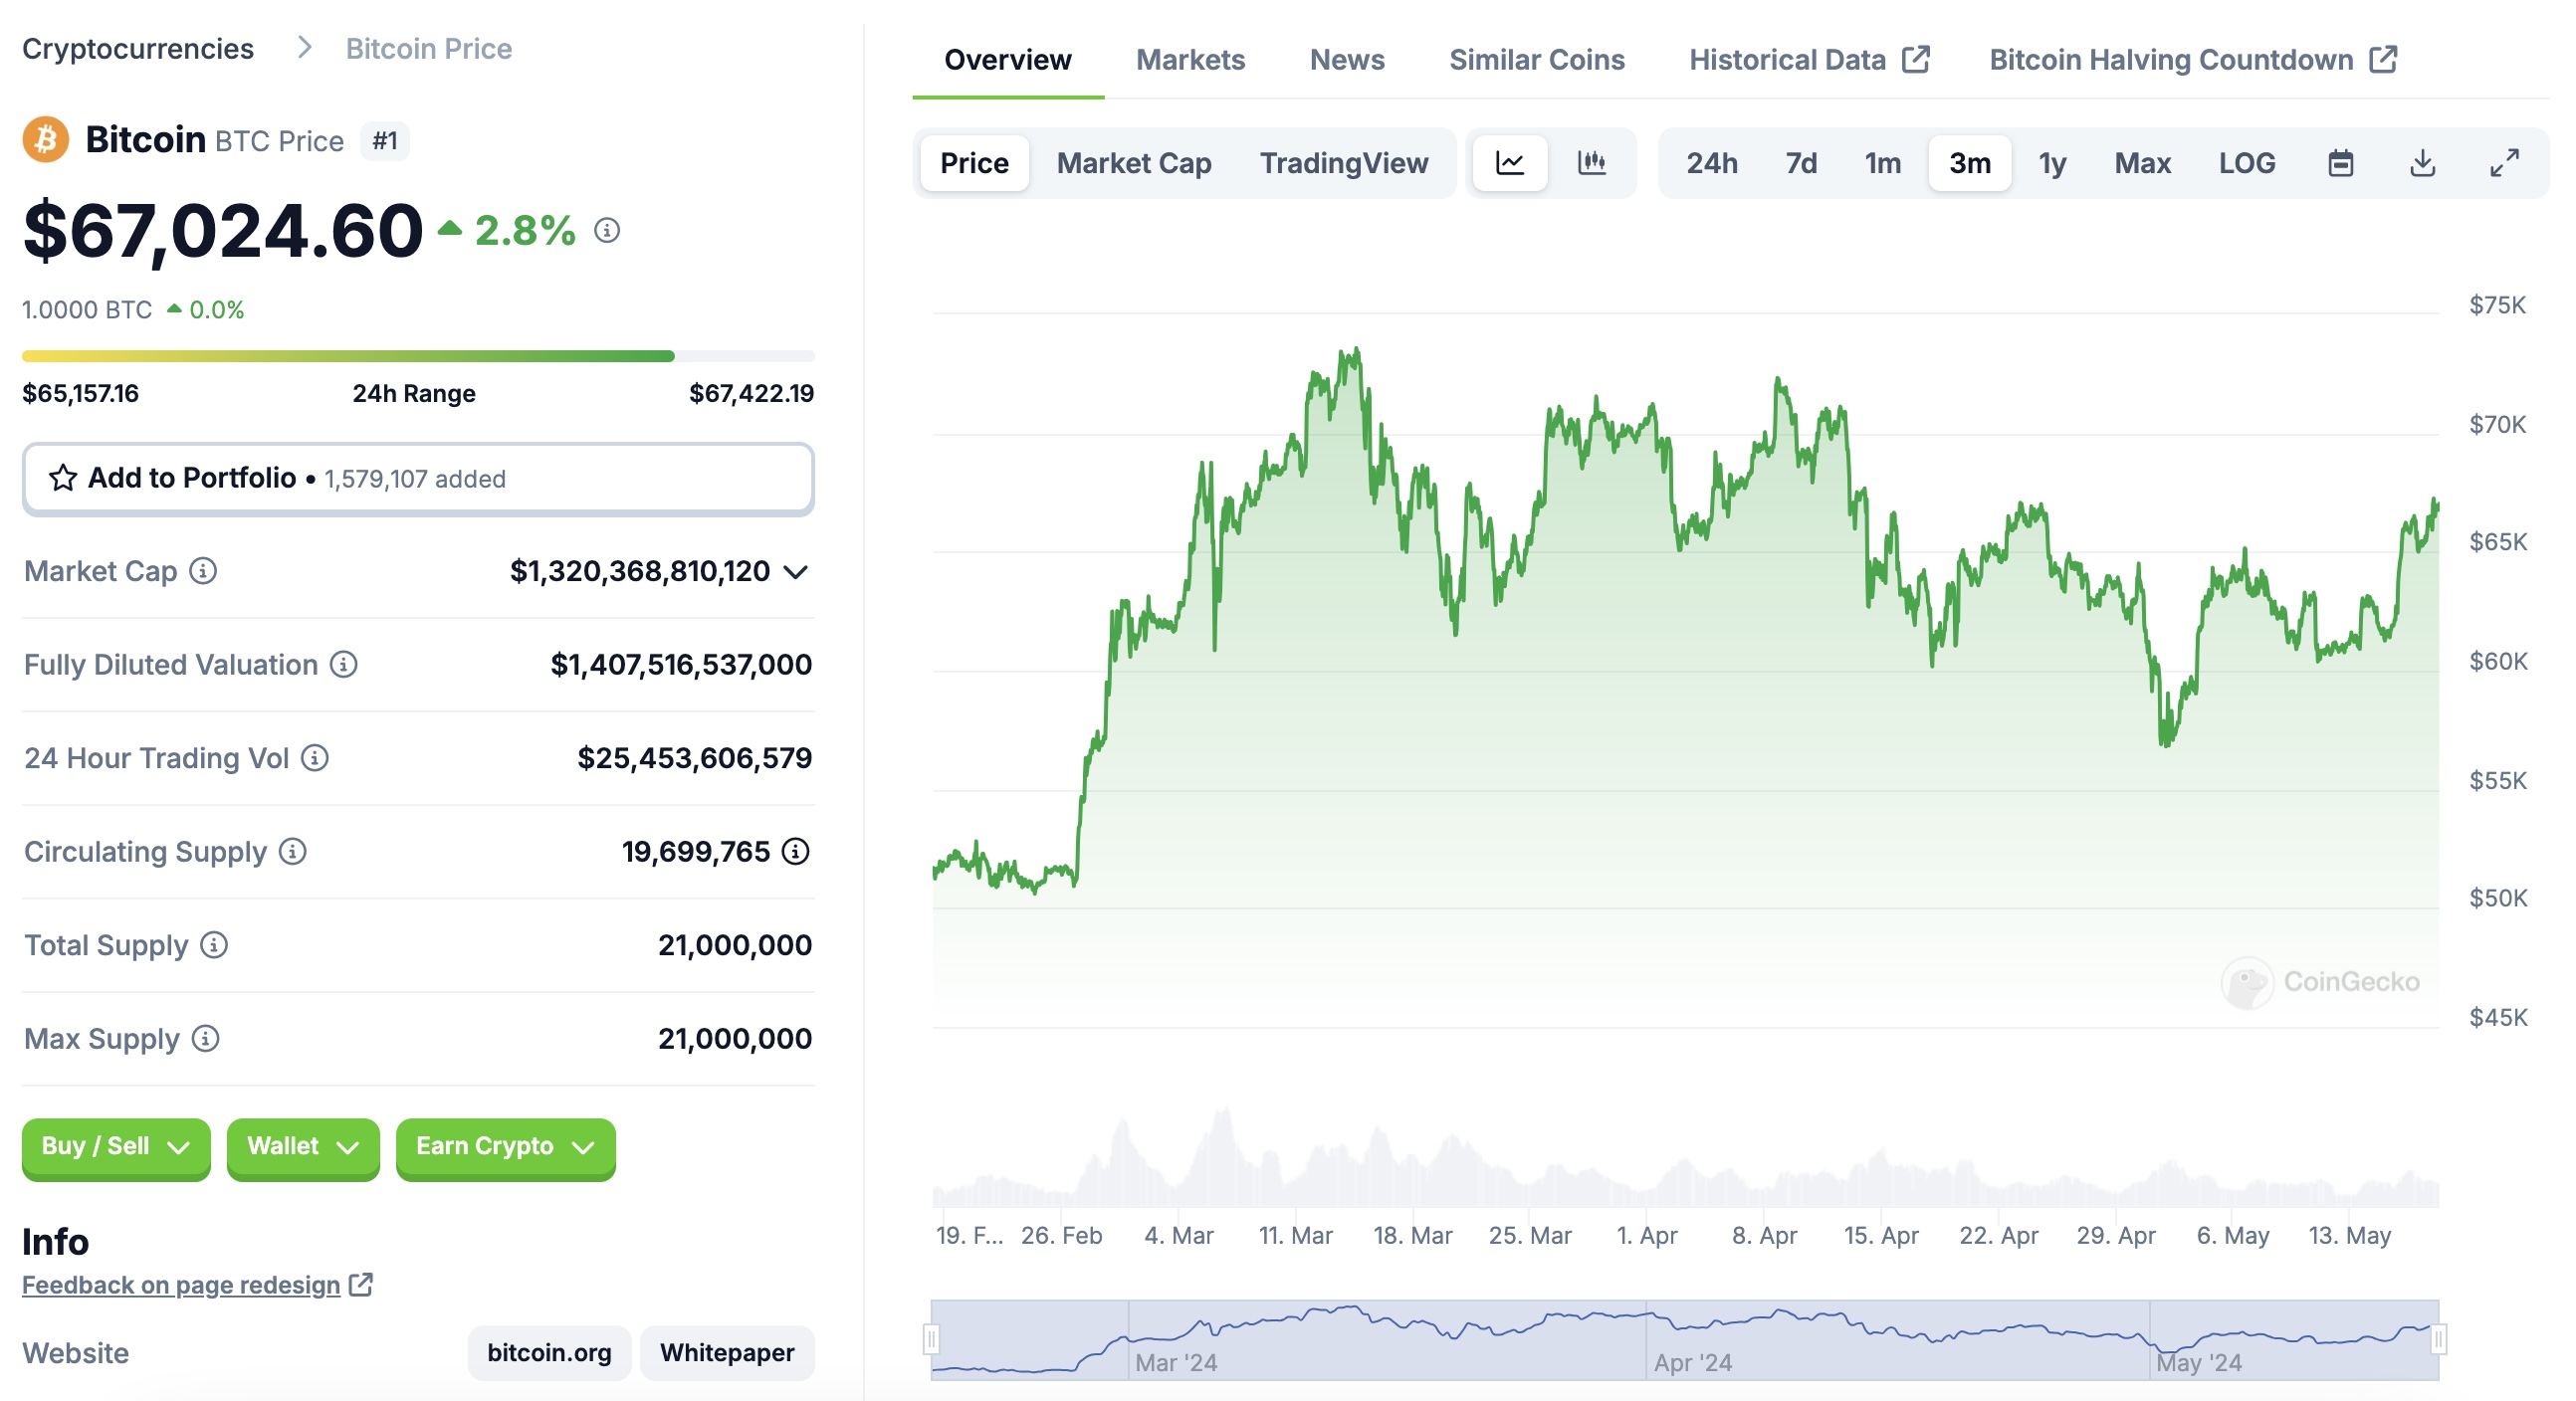Open Max Supply info icon
This screenshot has width=2576, height=1401.
point(206,1039)
